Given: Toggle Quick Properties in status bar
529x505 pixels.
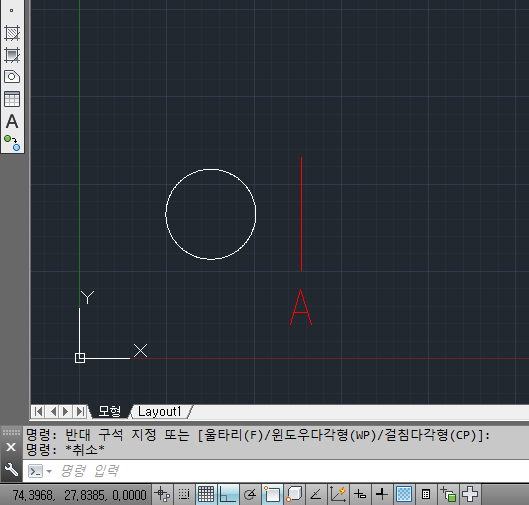Looking at the screenshot, I should click(x=426, y=495).
